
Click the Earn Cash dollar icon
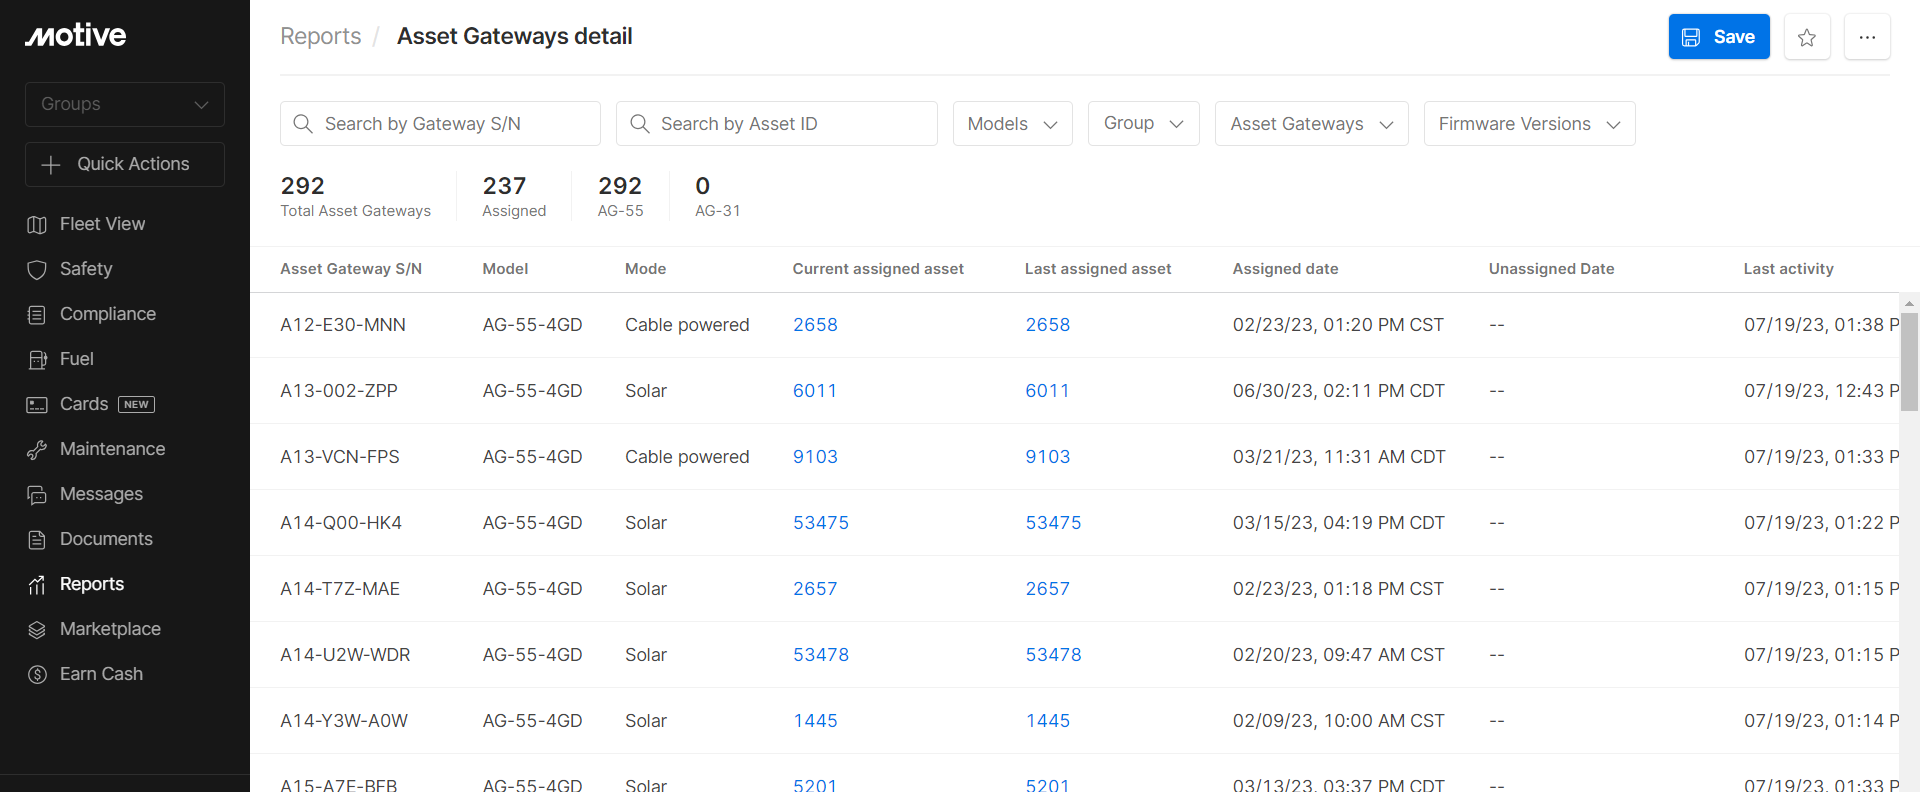(x=37, y=675)
